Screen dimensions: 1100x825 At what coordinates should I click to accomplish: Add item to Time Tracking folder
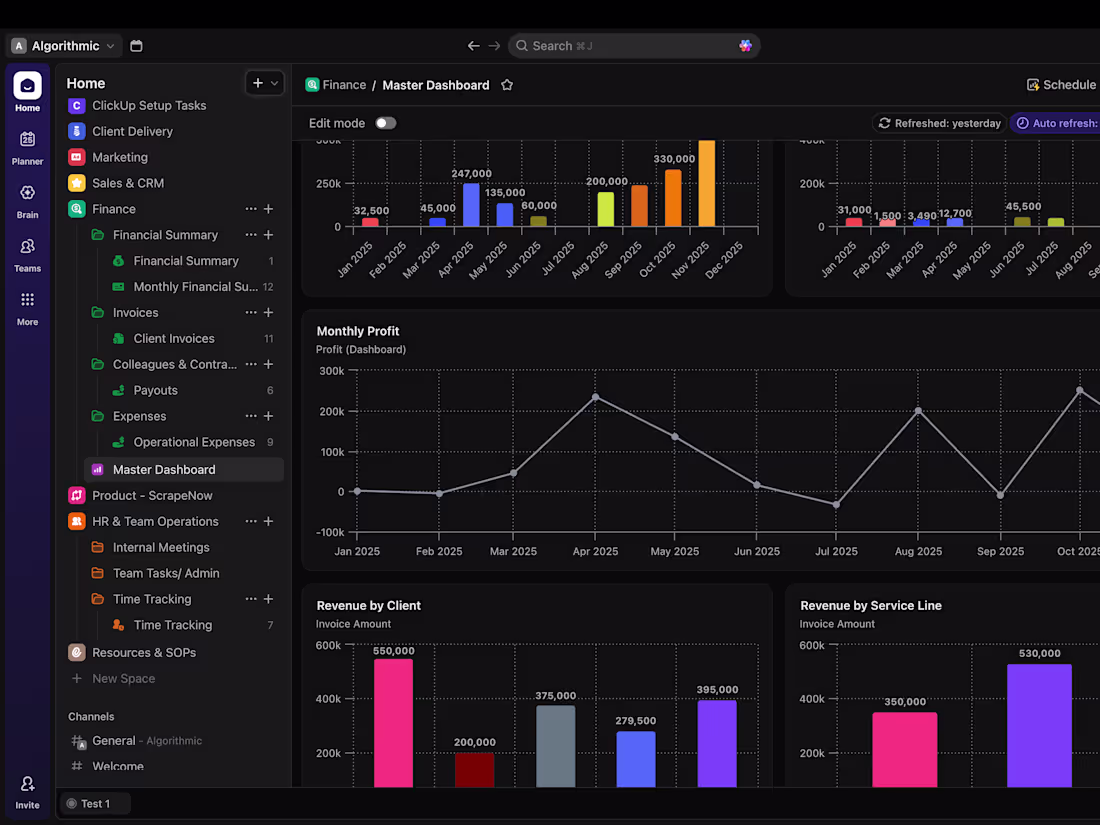(269, 599)
